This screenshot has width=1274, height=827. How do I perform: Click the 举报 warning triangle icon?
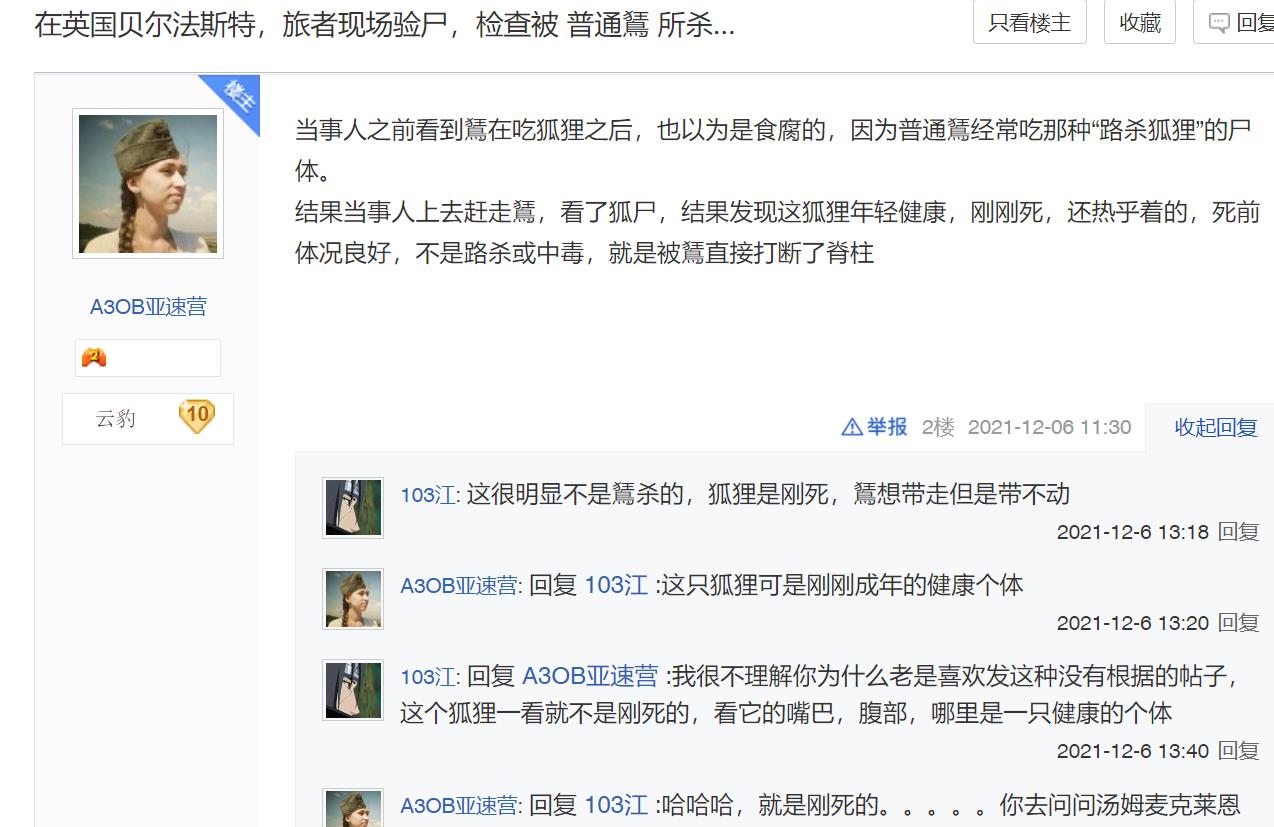[852, 428]
